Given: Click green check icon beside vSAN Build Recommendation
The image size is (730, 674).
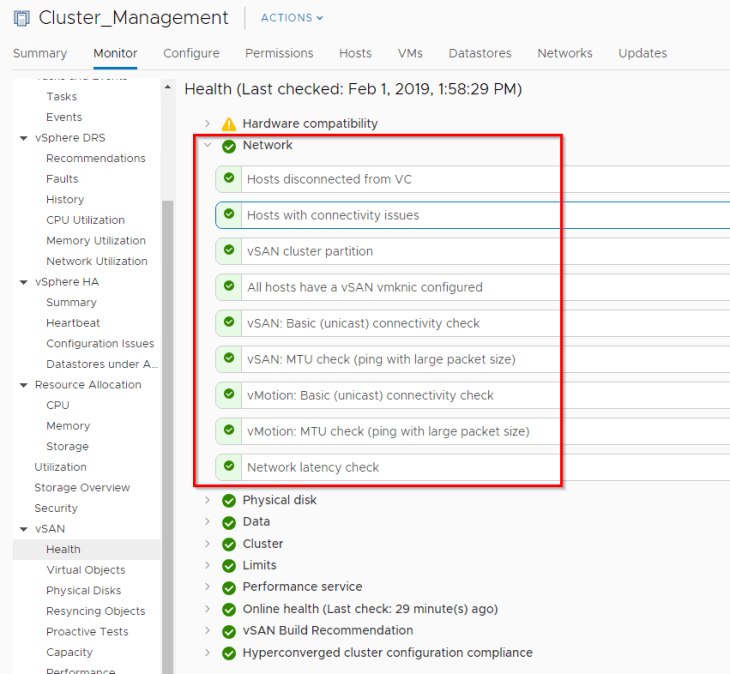Looking at the screenshot, I should [229, 631].
